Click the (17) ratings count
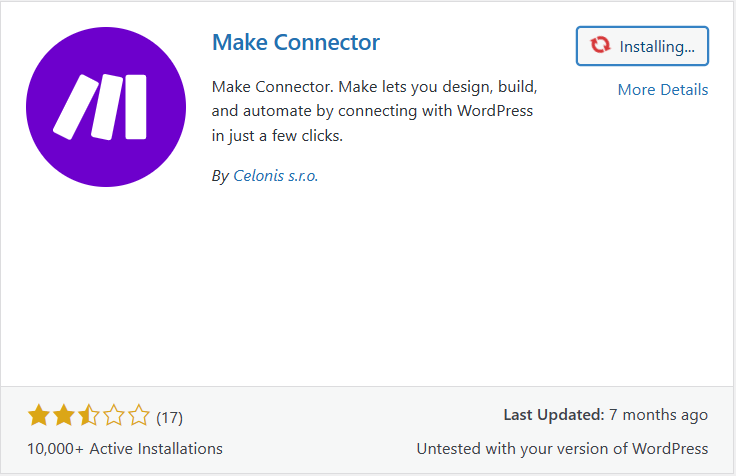 [169, 417]
